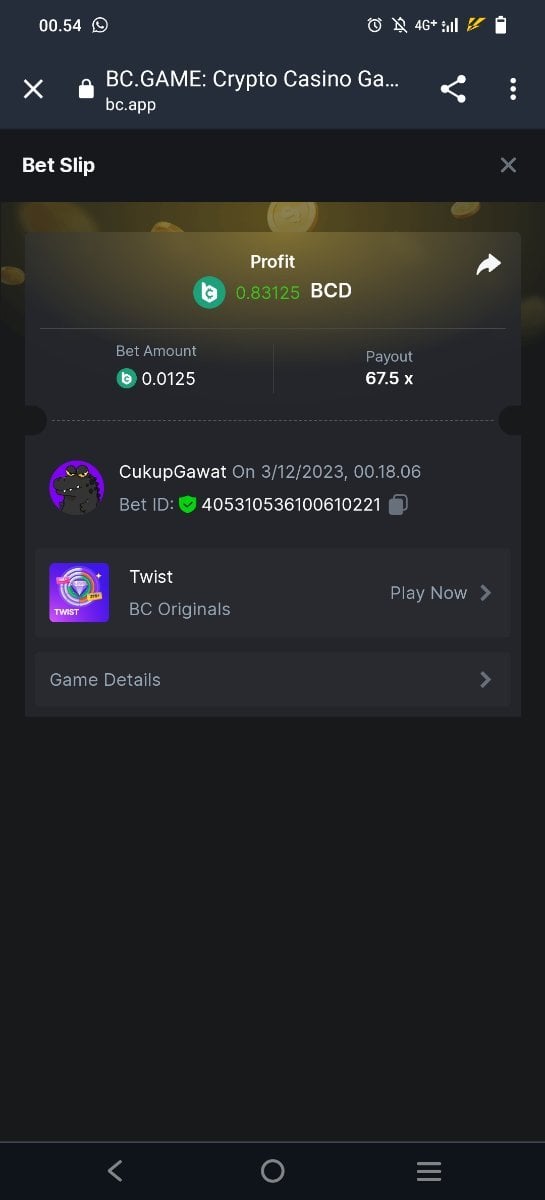Close the browser tab with X
This screenshot has width=545, height=1200.
coord(33,89)
